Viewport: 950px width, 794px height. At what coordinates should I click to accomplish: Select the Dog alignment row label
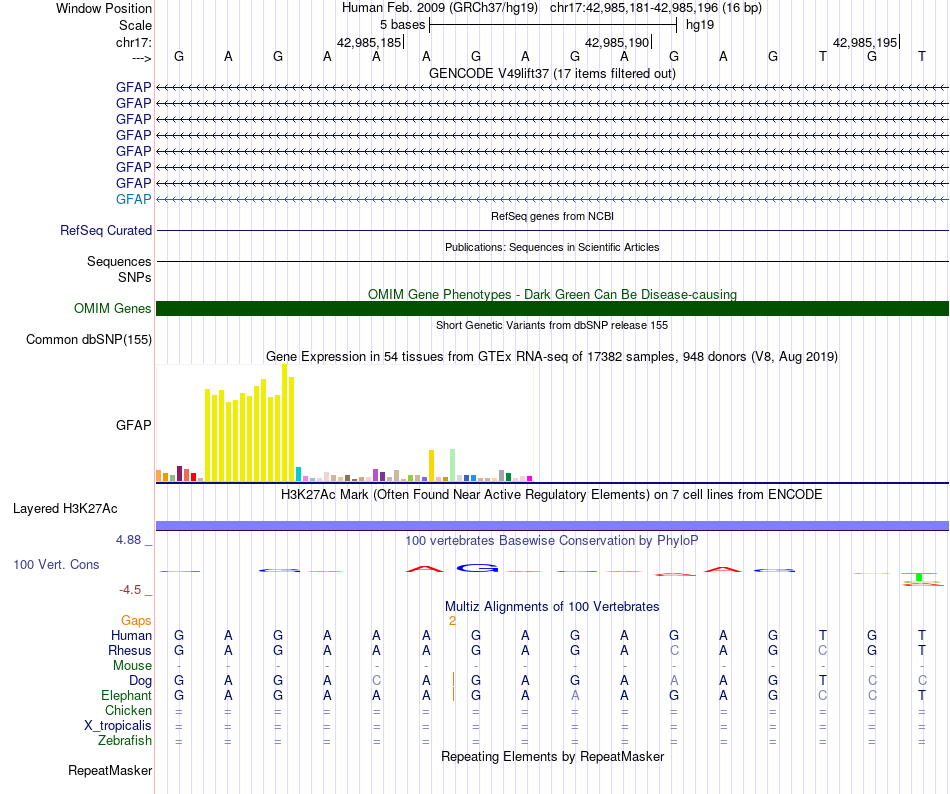coord(140,681)
